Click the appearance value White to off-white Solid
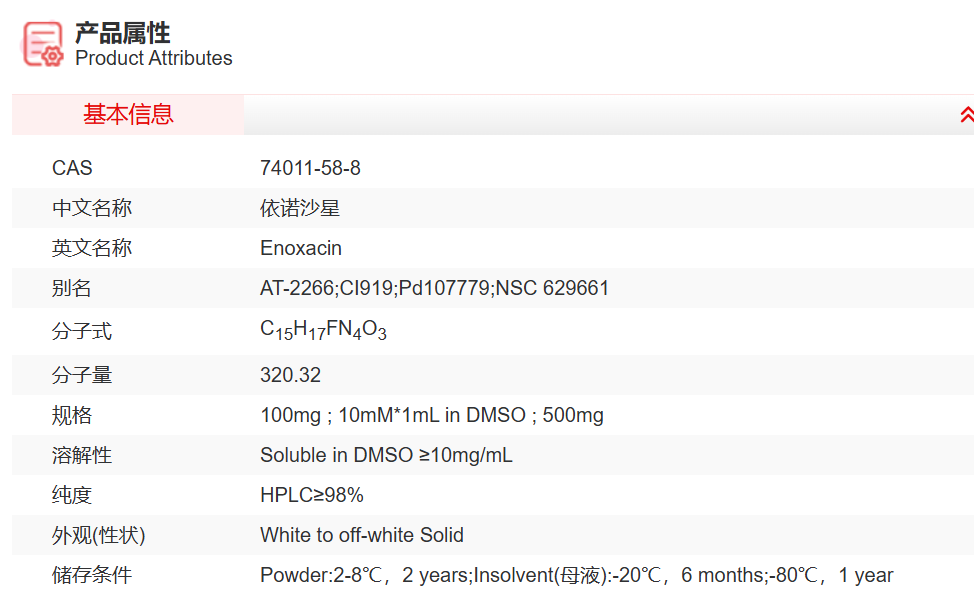Viewport: 974px width, 604px height. tap(361, 535)
